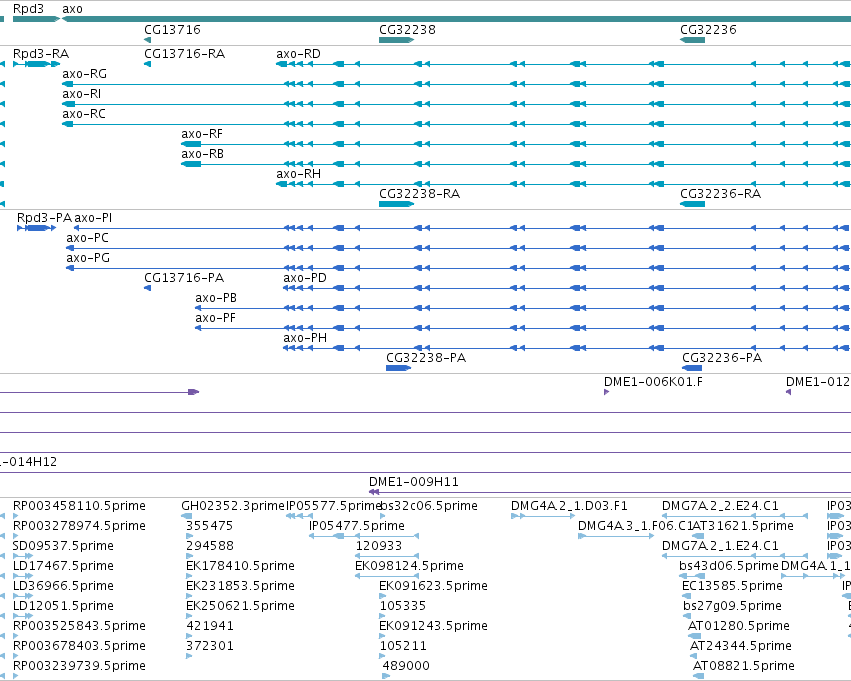Click the EK250621.5prime EST label
This screenshot has width=851, height=681.
point(240,606)
